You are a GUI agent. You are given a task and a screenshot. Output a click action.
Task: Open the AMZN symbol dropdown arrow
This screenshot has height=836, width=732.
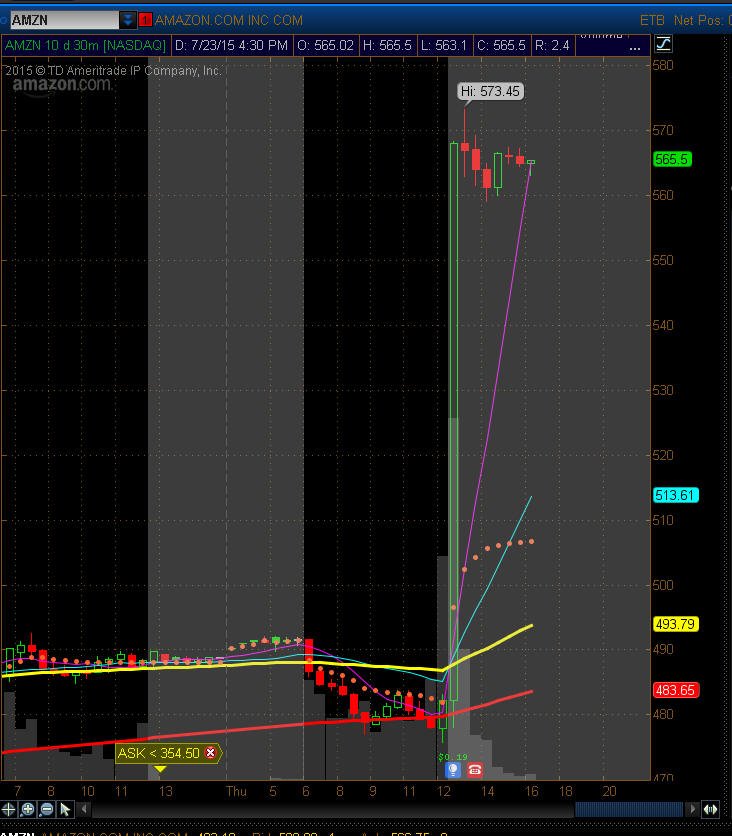click(x=128, y=20)
